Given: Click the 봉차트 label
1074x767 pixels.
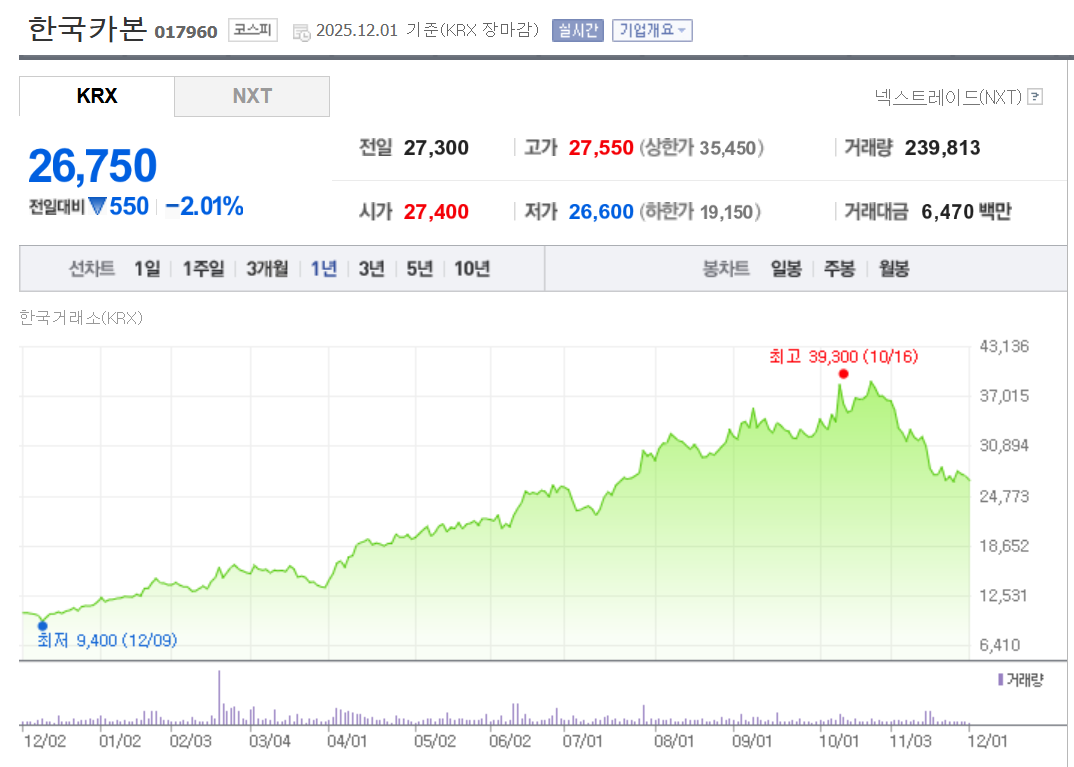Looking at the screenshot, I should click(x=726, y=268).
